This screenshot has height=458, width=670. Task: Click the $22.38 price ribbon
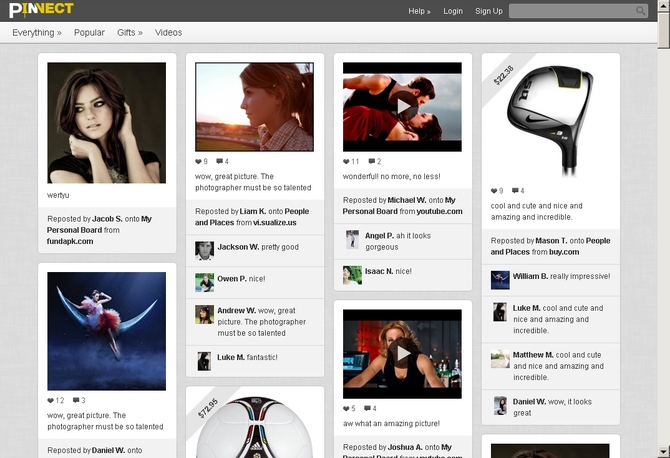click(503, 75)
